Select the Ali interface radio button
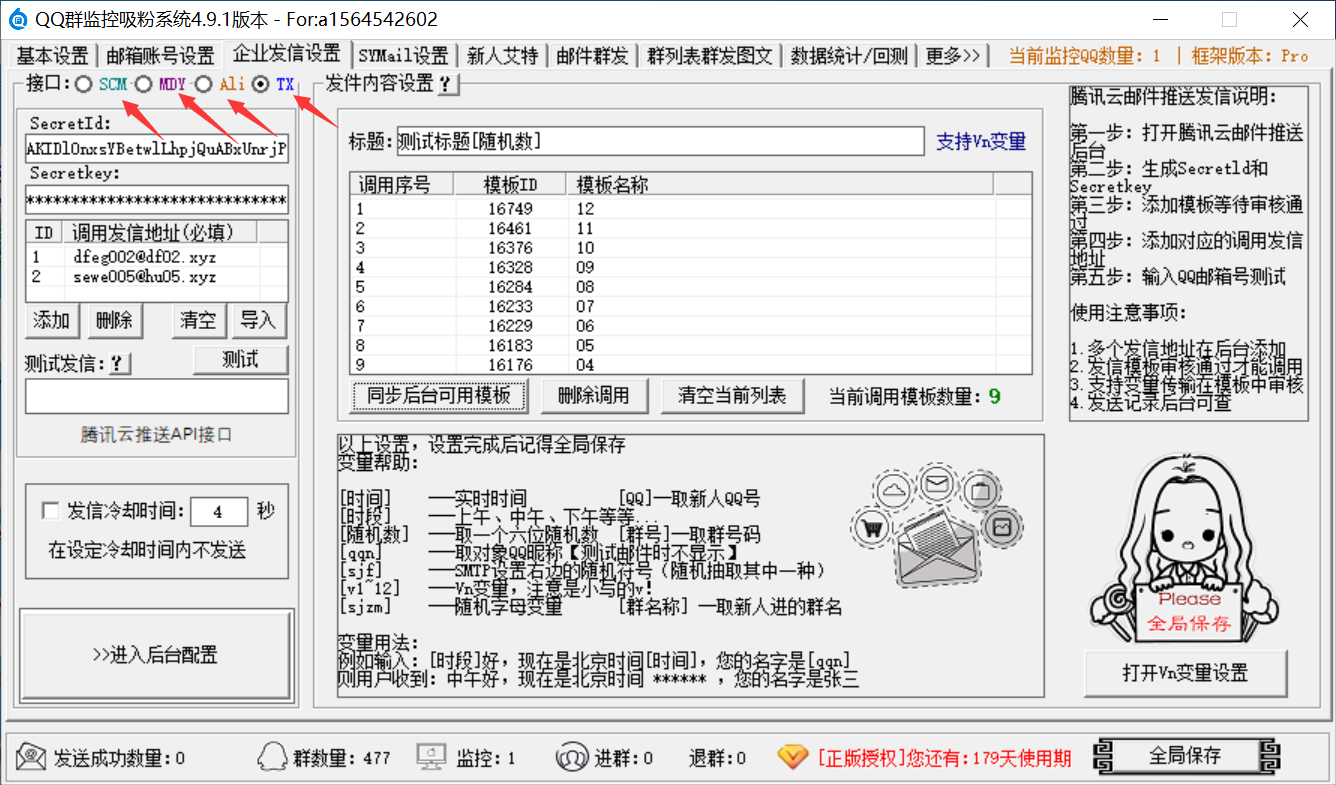 click(x=204, y=85)
